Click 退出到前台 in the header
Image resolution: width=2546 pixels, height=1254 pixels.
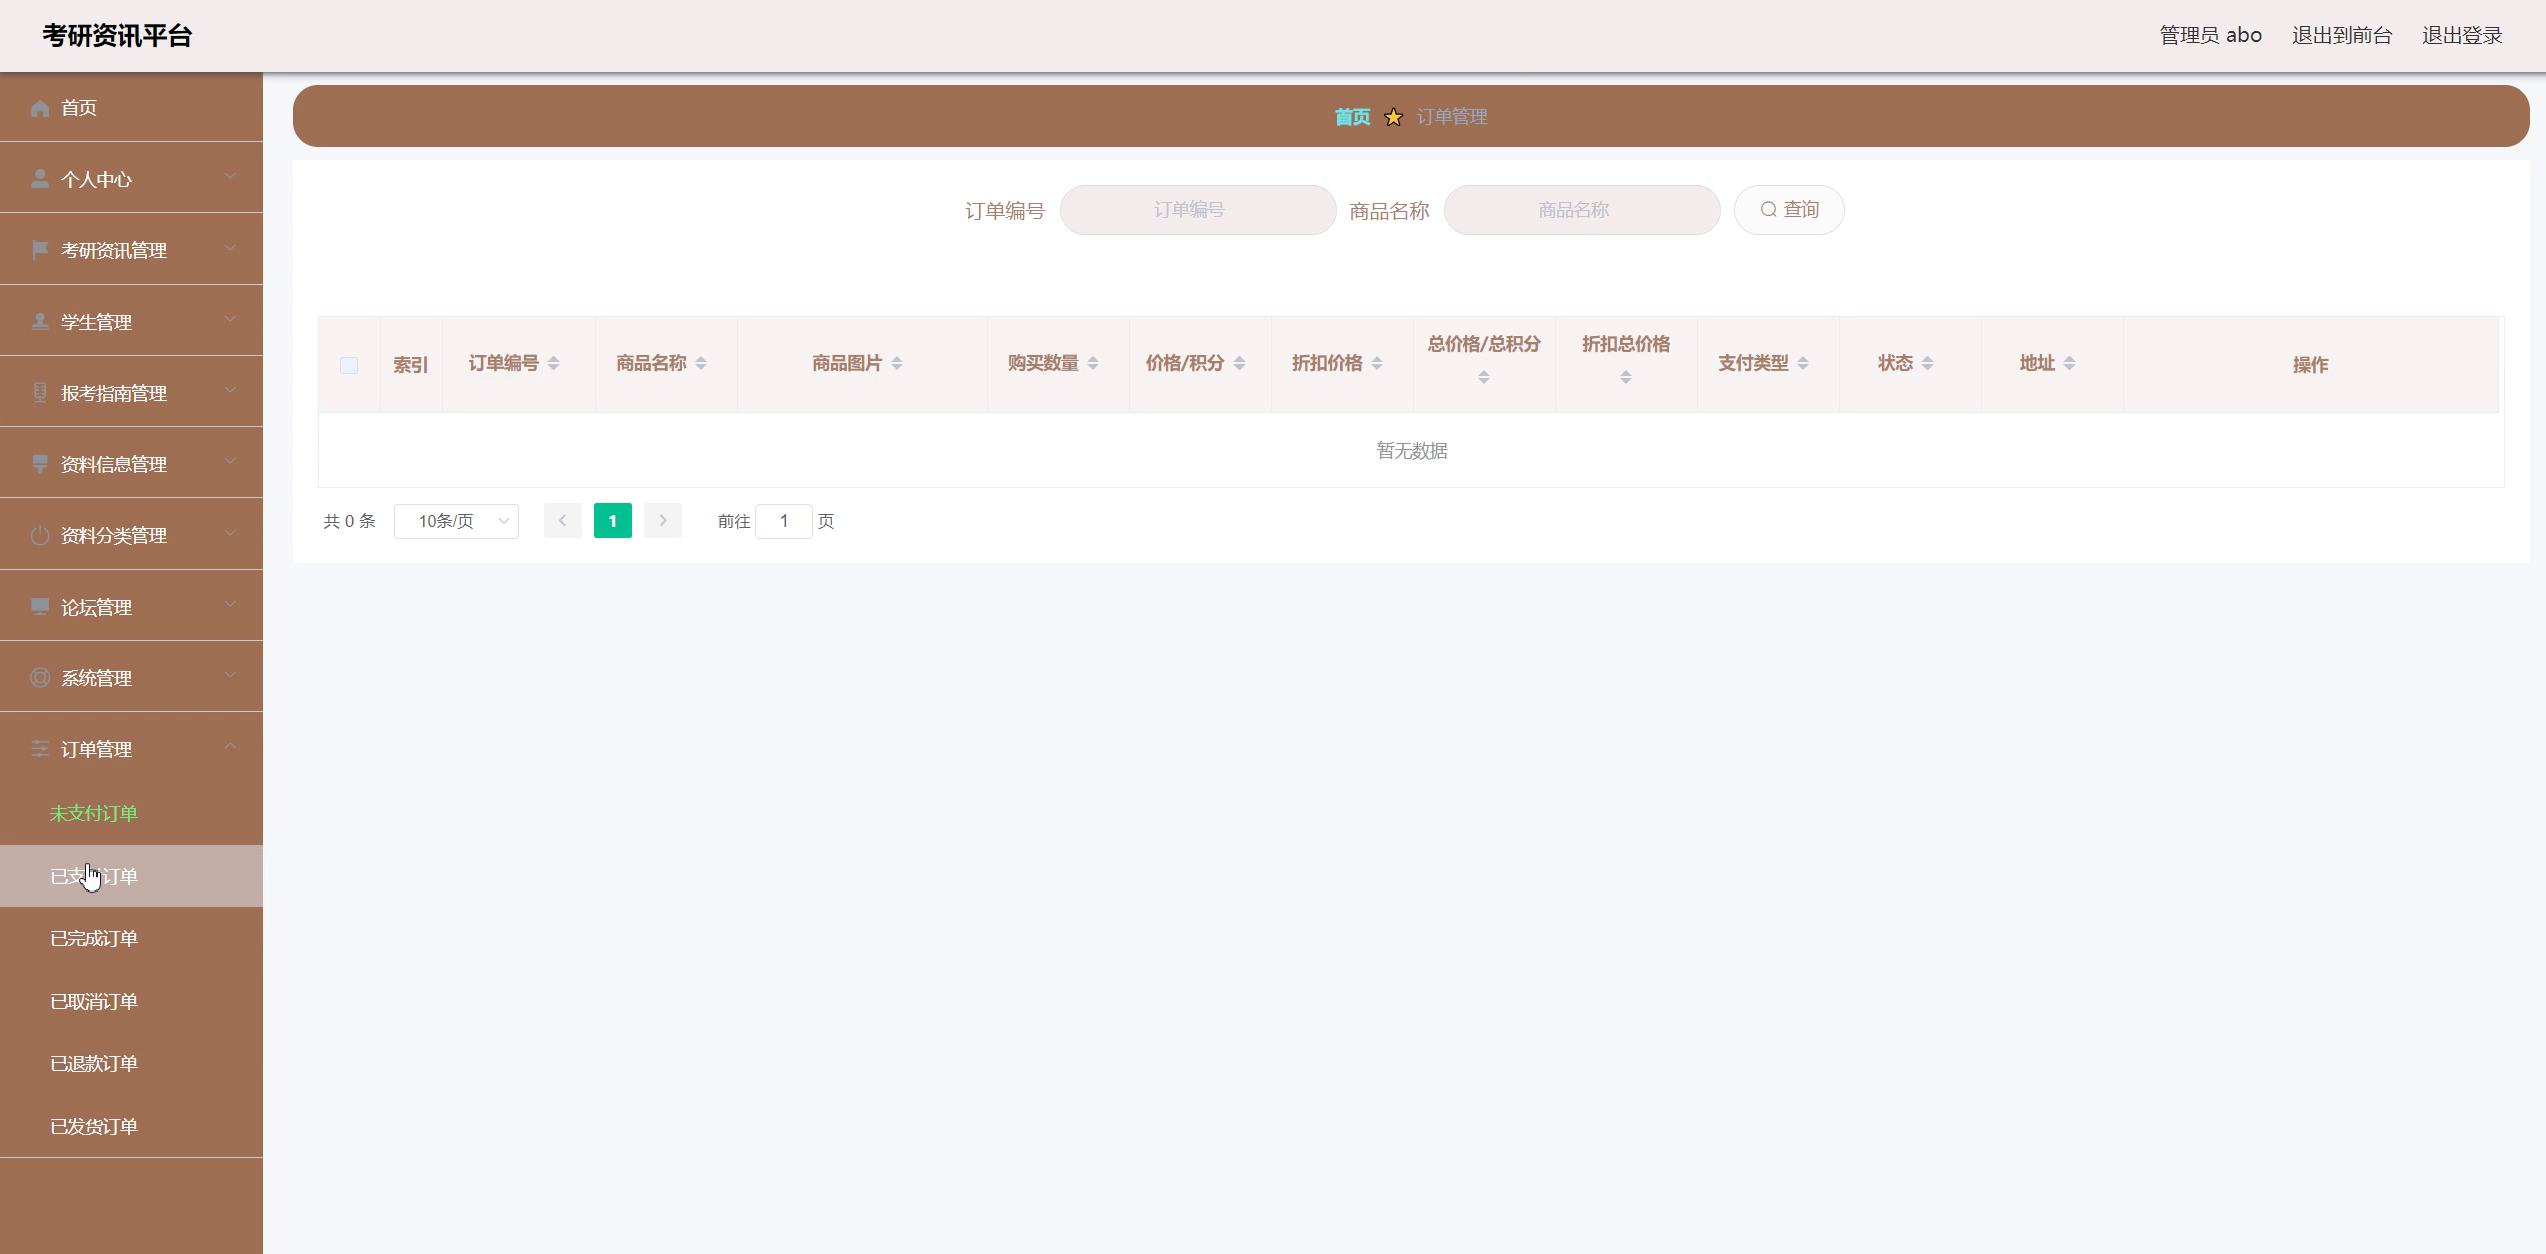click(2342, 35)
